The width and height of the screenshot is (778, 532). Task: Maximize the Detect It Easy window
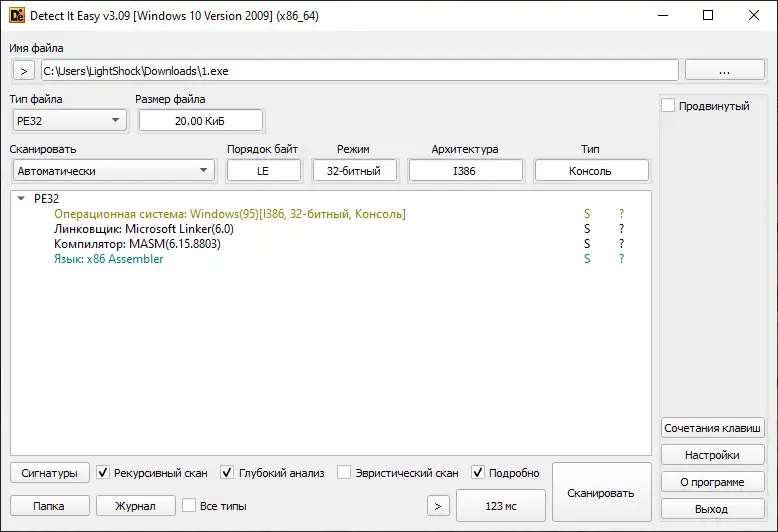point(708,15)
